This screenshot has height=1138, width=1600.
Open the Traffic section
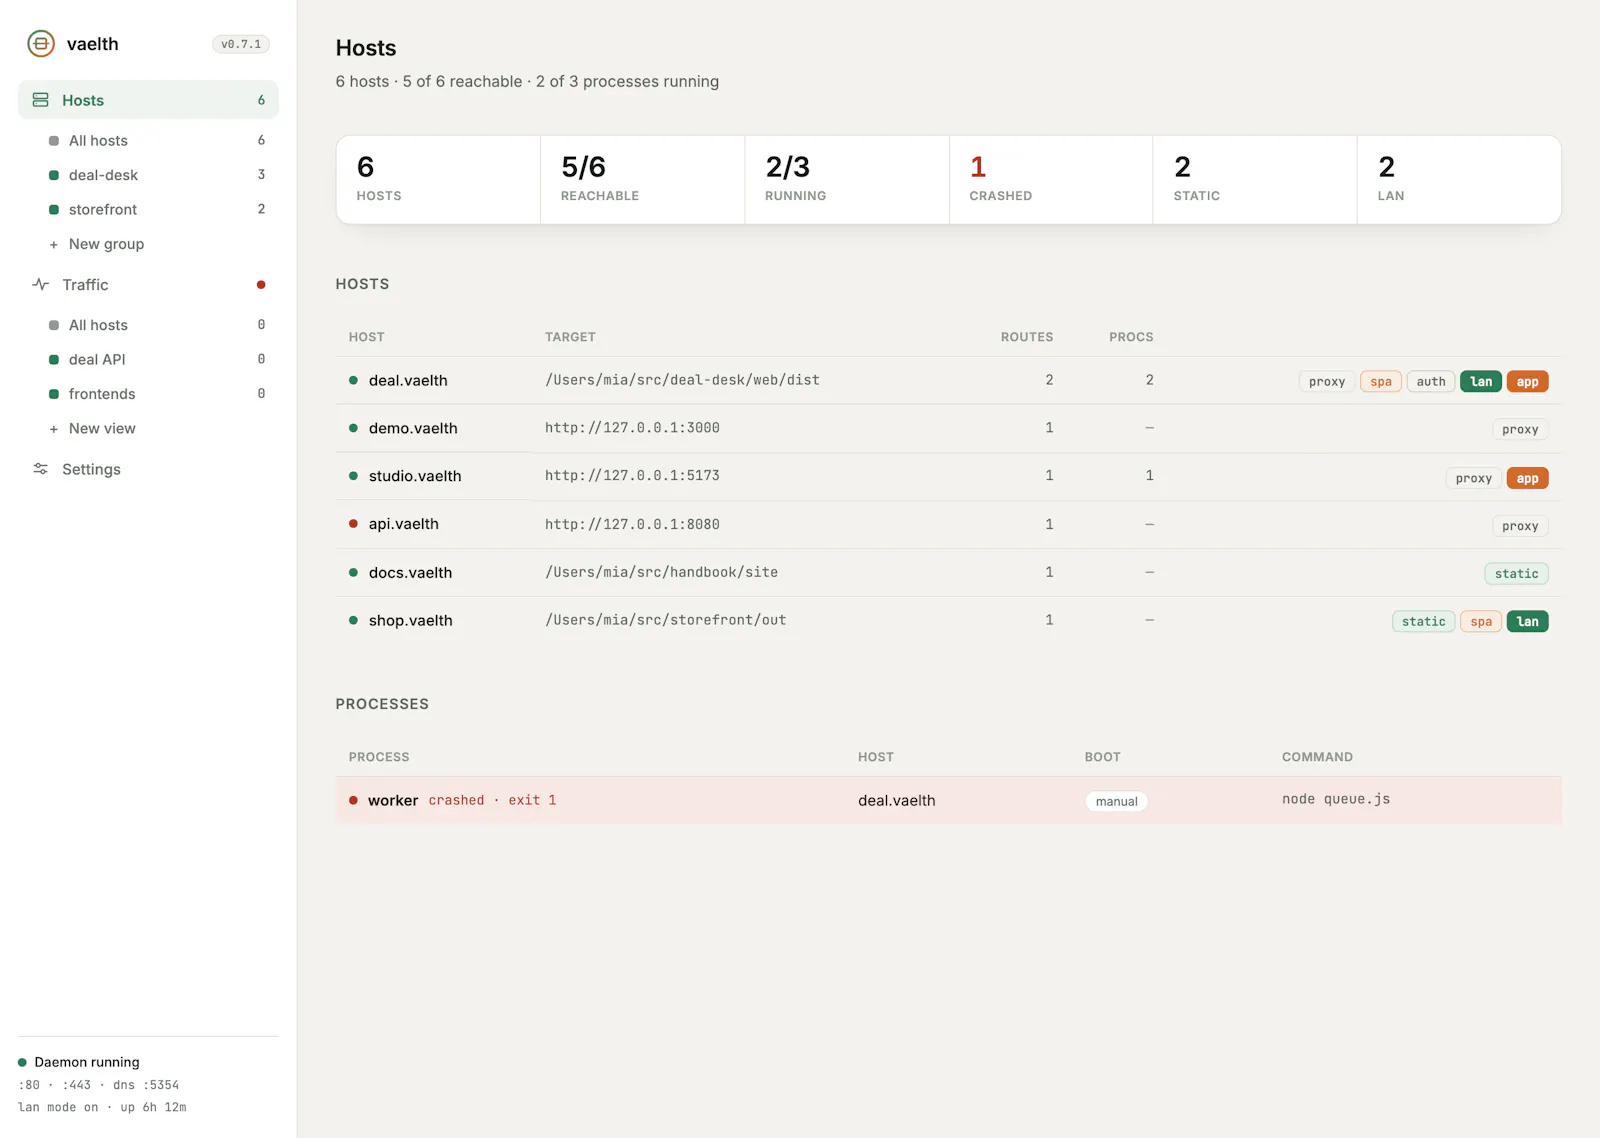148,285
